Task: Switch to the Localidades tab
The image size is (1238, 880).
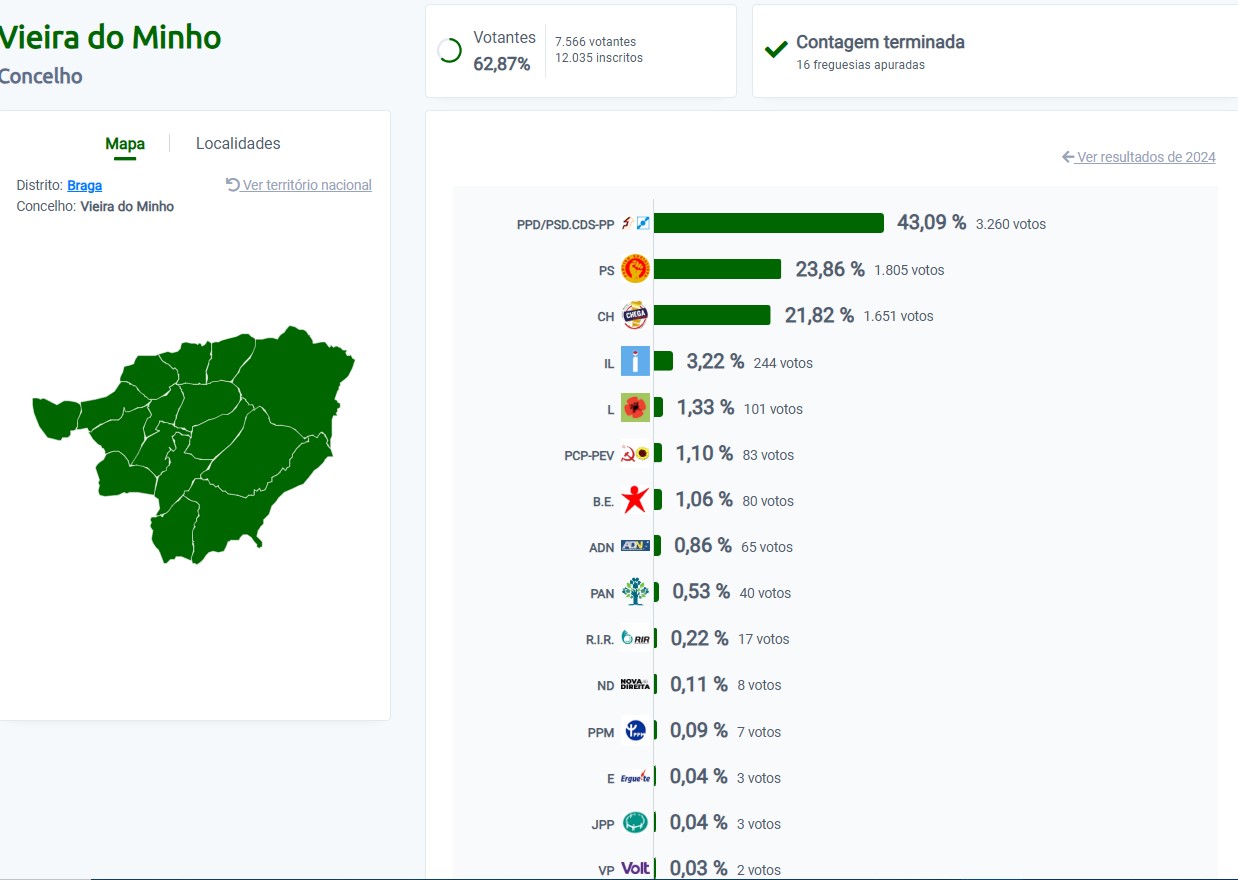Action: (x=238, y=143)
